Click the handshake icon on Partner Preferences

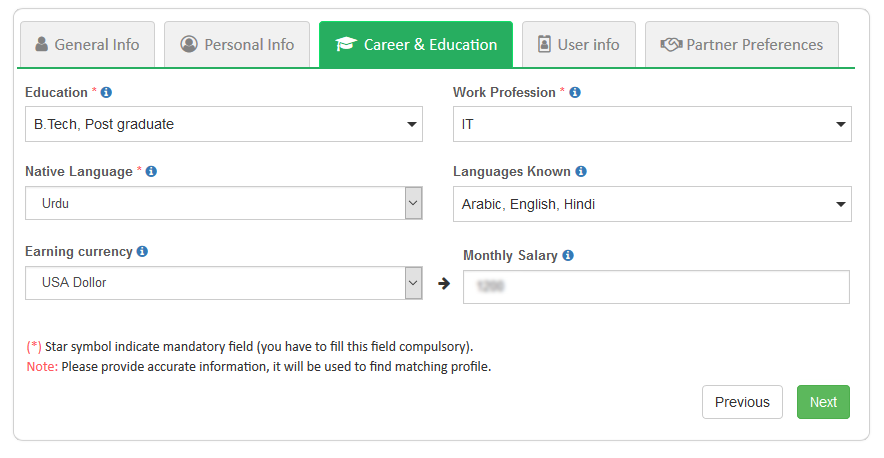click(x=671, y=45)
